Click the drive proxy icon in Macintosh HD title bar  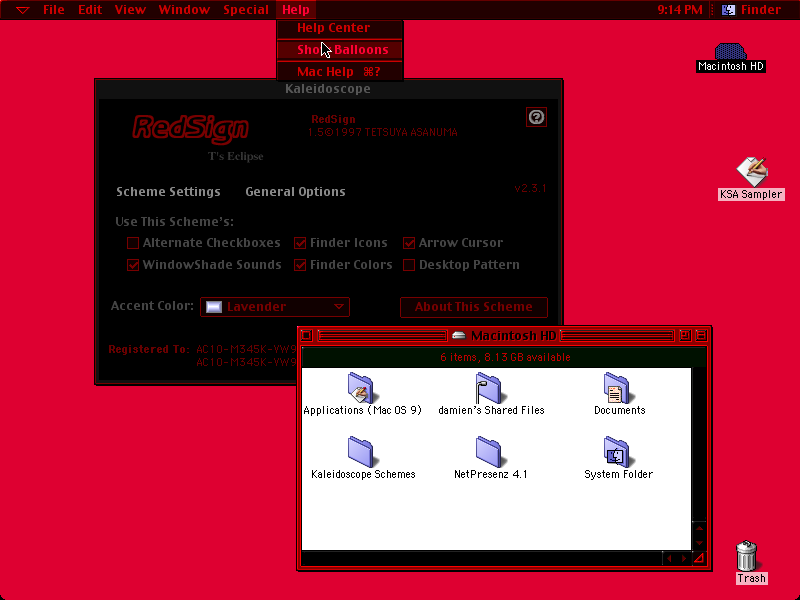459,336
